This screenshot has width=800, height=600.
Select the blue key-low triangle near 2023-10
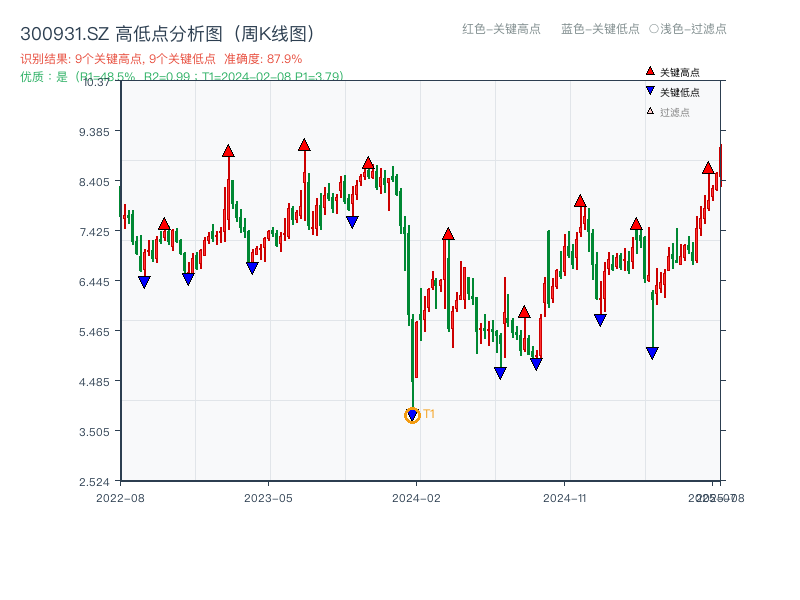pos(352,222)
